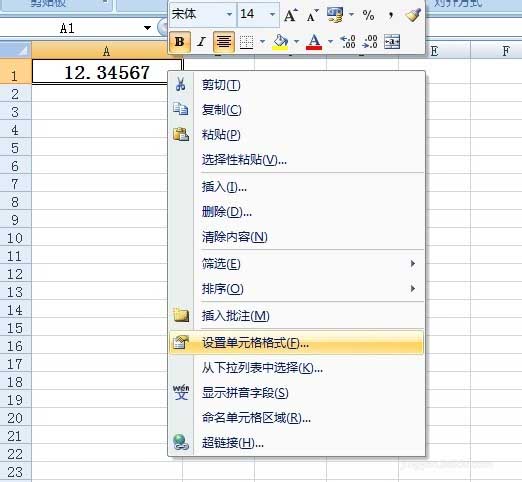Select the Format Painter brush
The height and width of the screenshot is (482, 522).
pyautogui.click(x=413, y=15)
